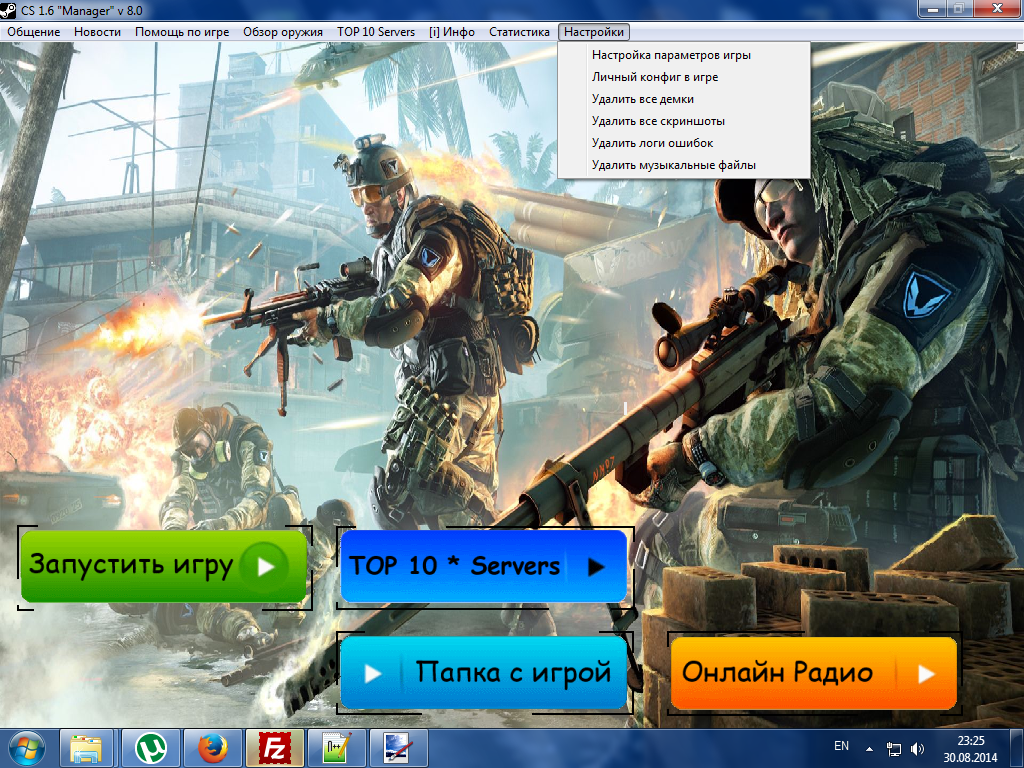Switch to the last taskbar application icon
This screenshot has height=768, width=1024.
tap(398, 748)
